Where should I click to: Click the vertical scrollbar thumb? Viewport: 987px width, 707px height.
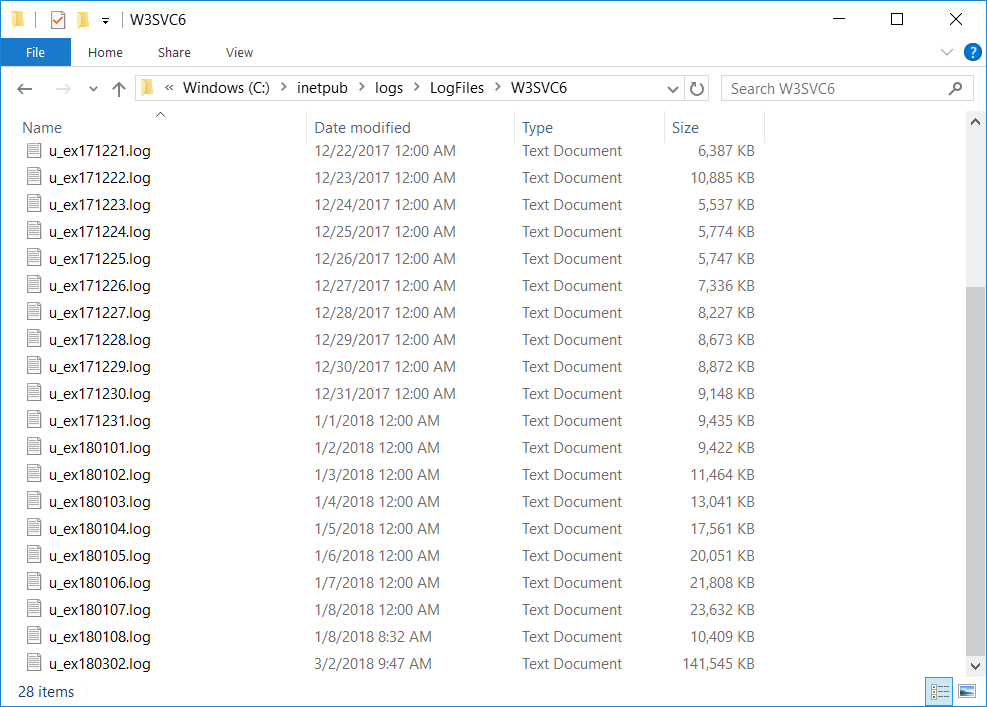(975, 470)
